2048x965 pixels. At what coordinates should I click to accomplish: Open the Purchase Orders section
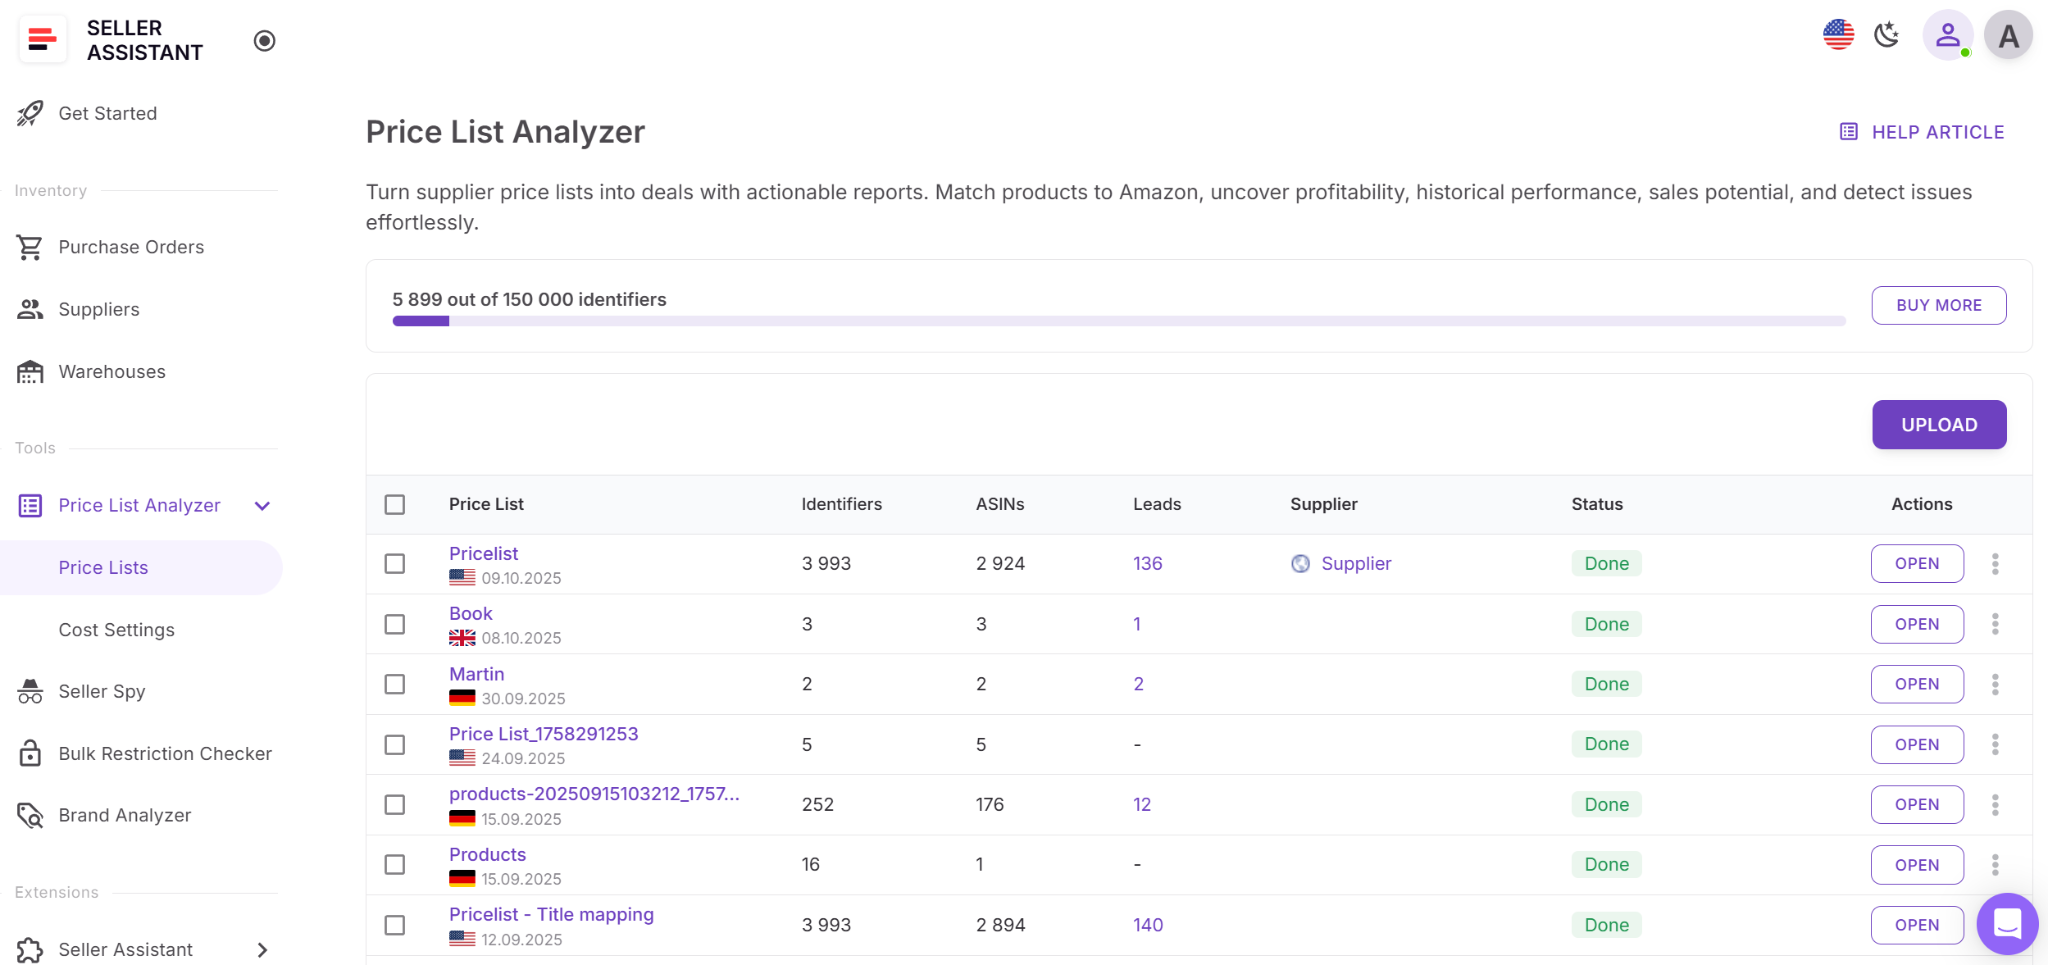pos(130,247)
